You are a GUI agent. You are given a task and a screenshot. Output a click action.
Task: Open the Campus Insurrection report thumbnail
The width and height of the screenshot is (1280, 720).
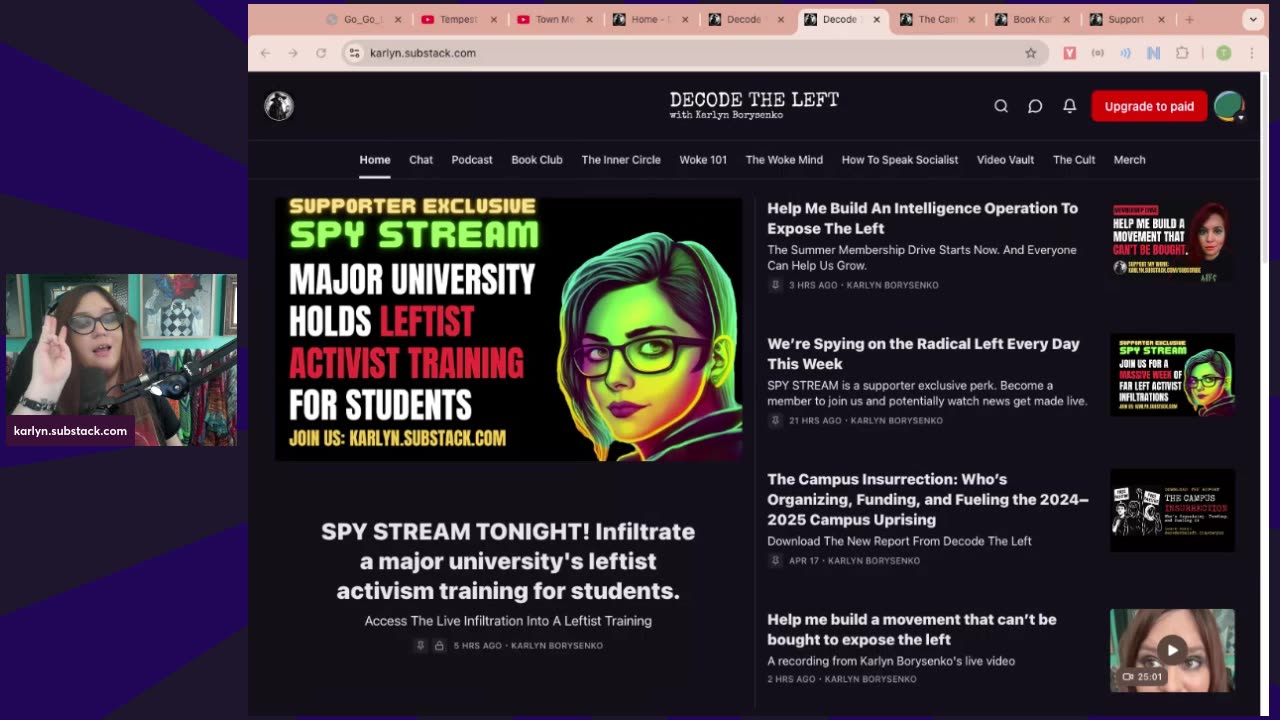click(x=1172, y=510)
